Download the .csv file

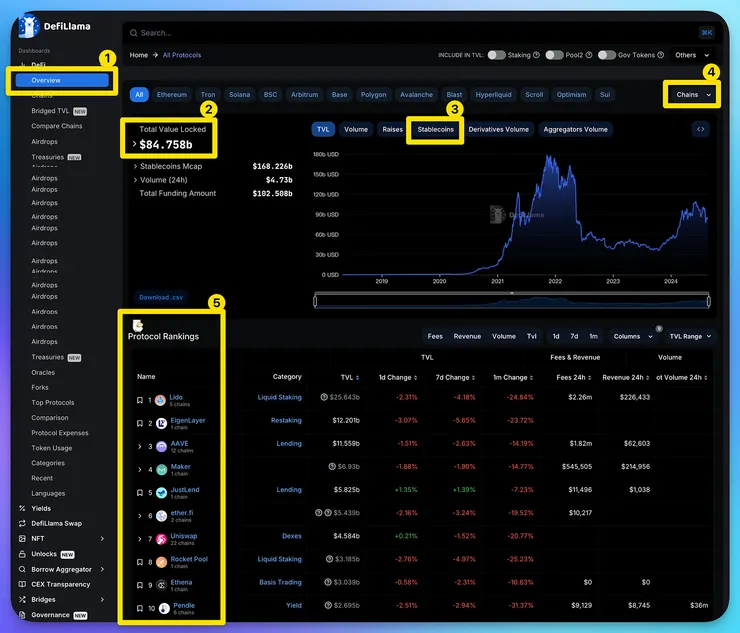161,297
